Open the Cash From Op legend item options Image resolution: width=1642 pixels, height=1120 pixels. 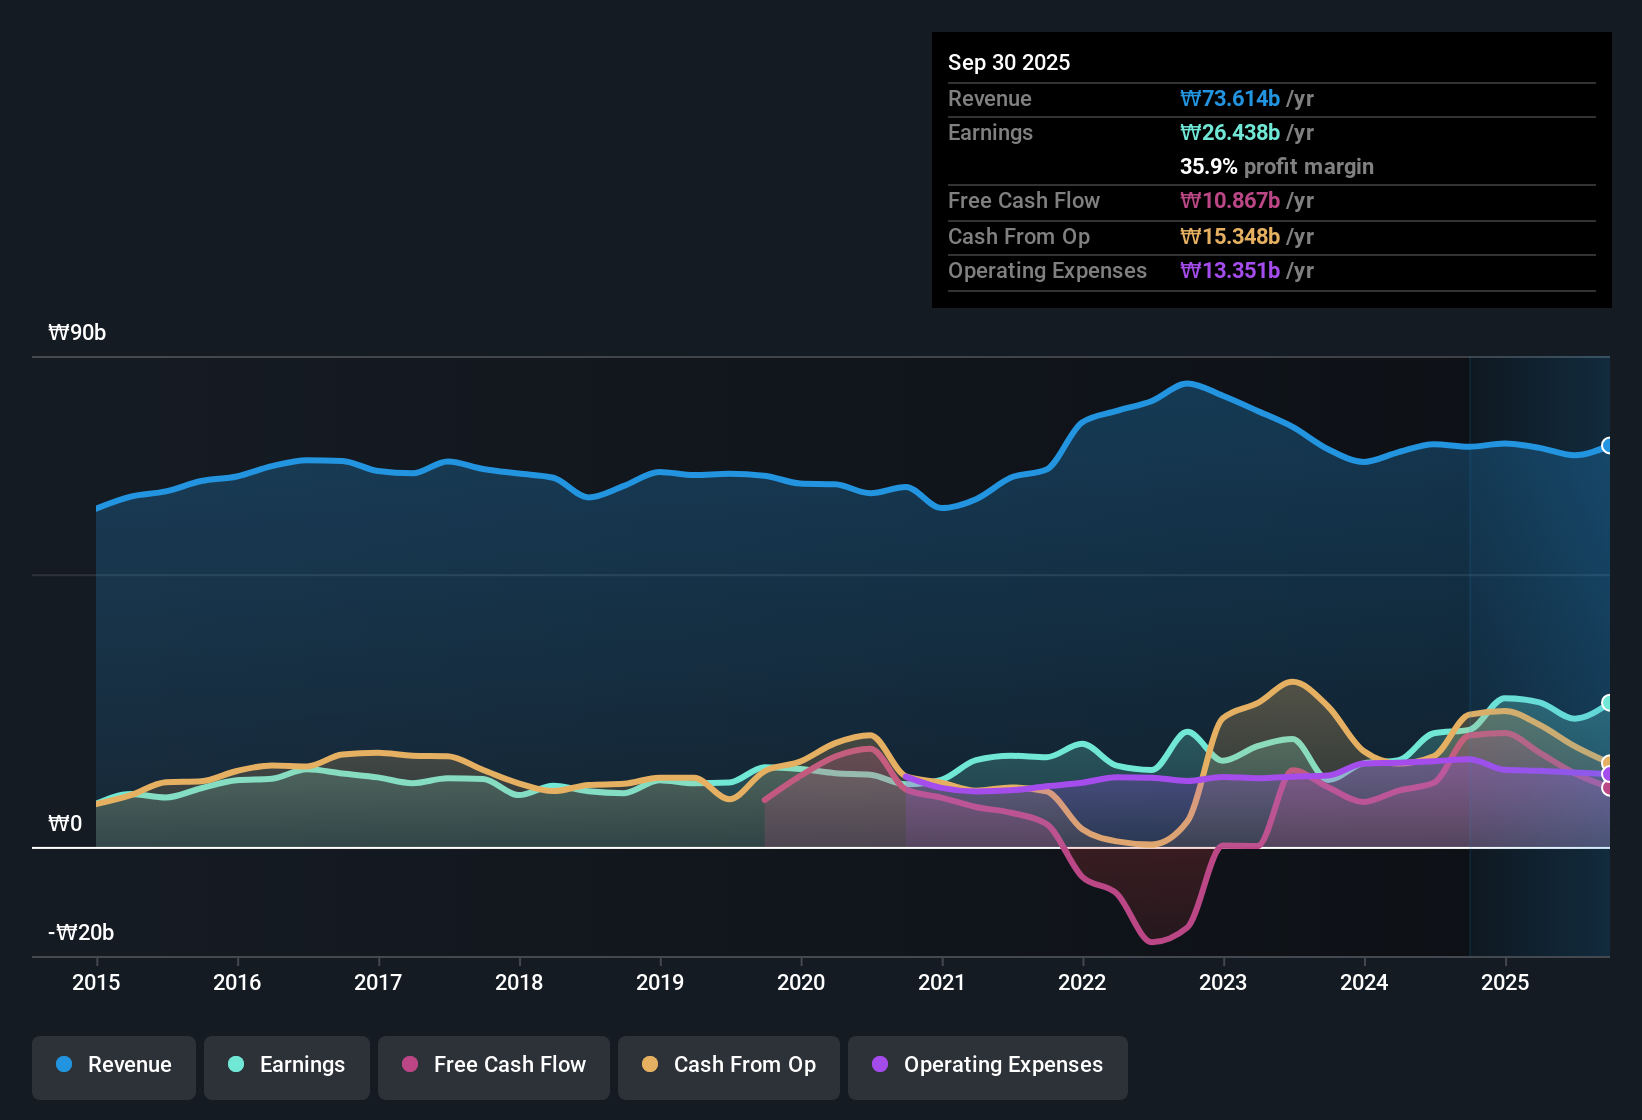pos(728,1066)
